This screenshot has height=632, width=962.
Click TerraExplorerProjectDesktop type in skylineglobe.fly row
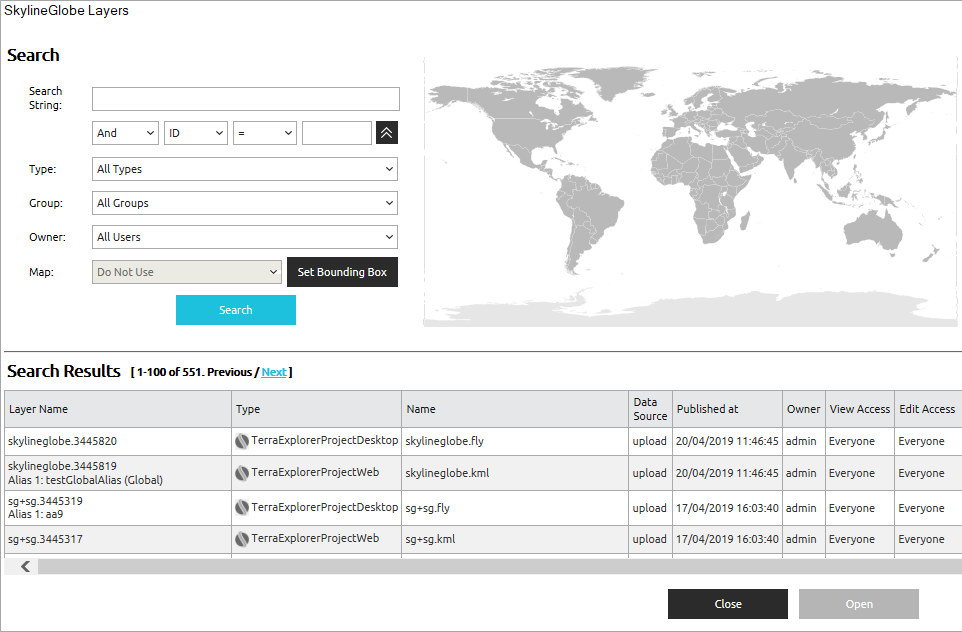(325, 441)
